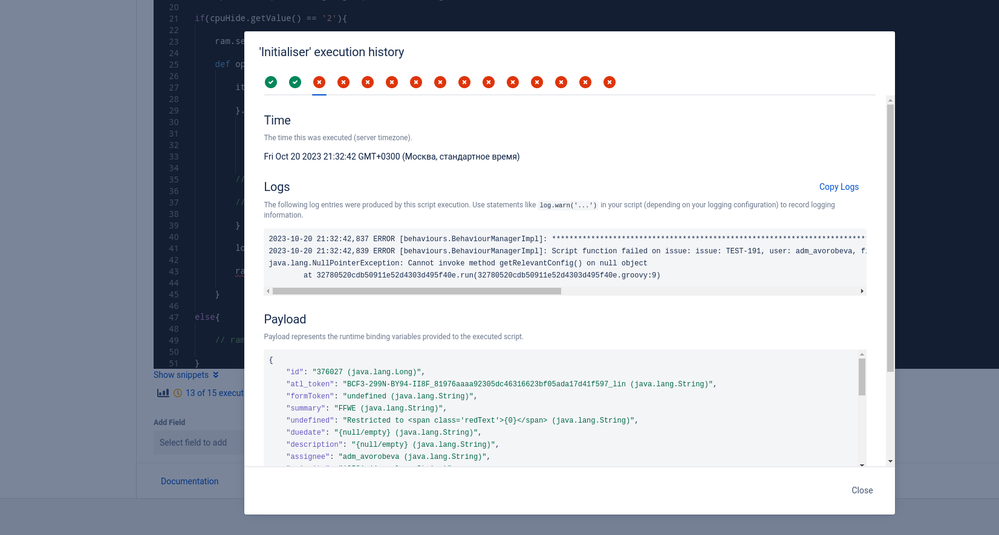Image resolution: width=999 pixels, height=535 pixels.
Task: Click the payload "id" entry 376027
Action: (356, 372)
